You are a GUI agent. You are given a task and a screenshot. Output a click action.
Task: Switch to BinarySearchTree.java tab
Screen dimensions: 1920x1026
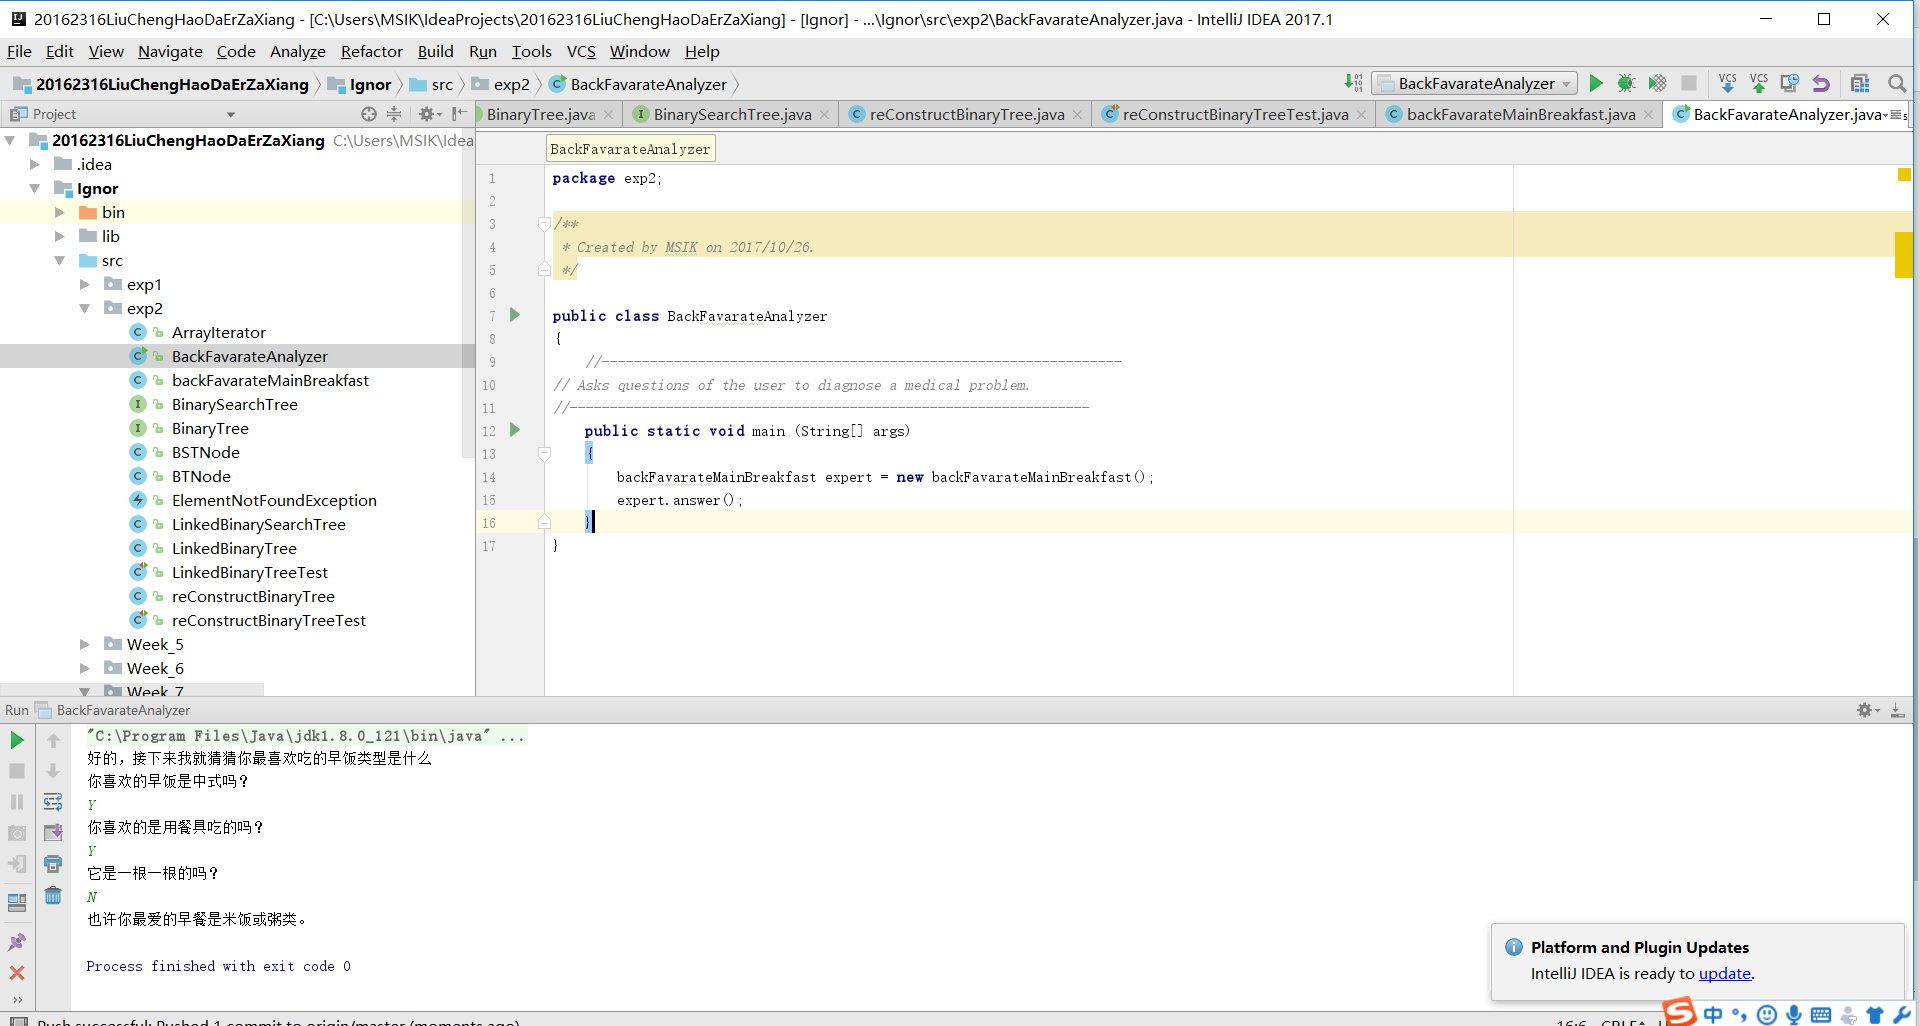732,114
